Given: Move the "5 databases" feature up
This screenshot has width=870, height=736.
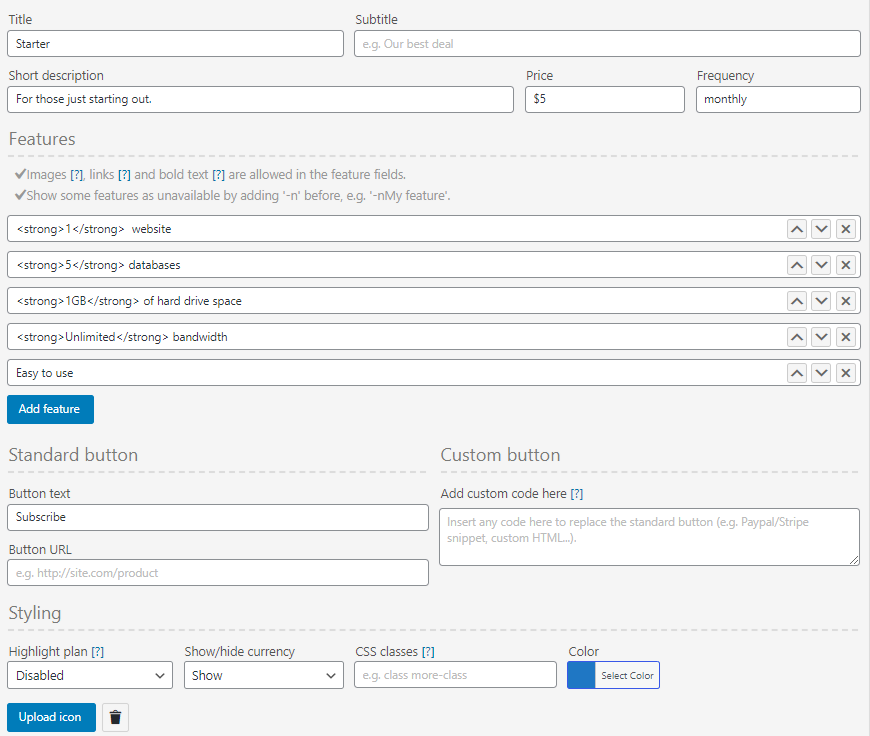Looking at the screenshot, I should (797, 264).
